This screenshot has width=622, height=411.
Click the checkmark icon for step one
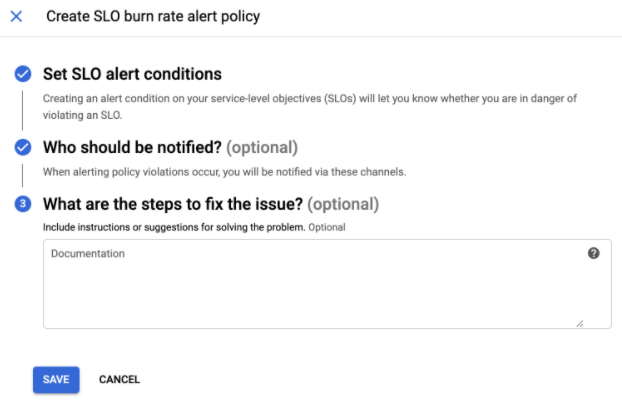23,74
